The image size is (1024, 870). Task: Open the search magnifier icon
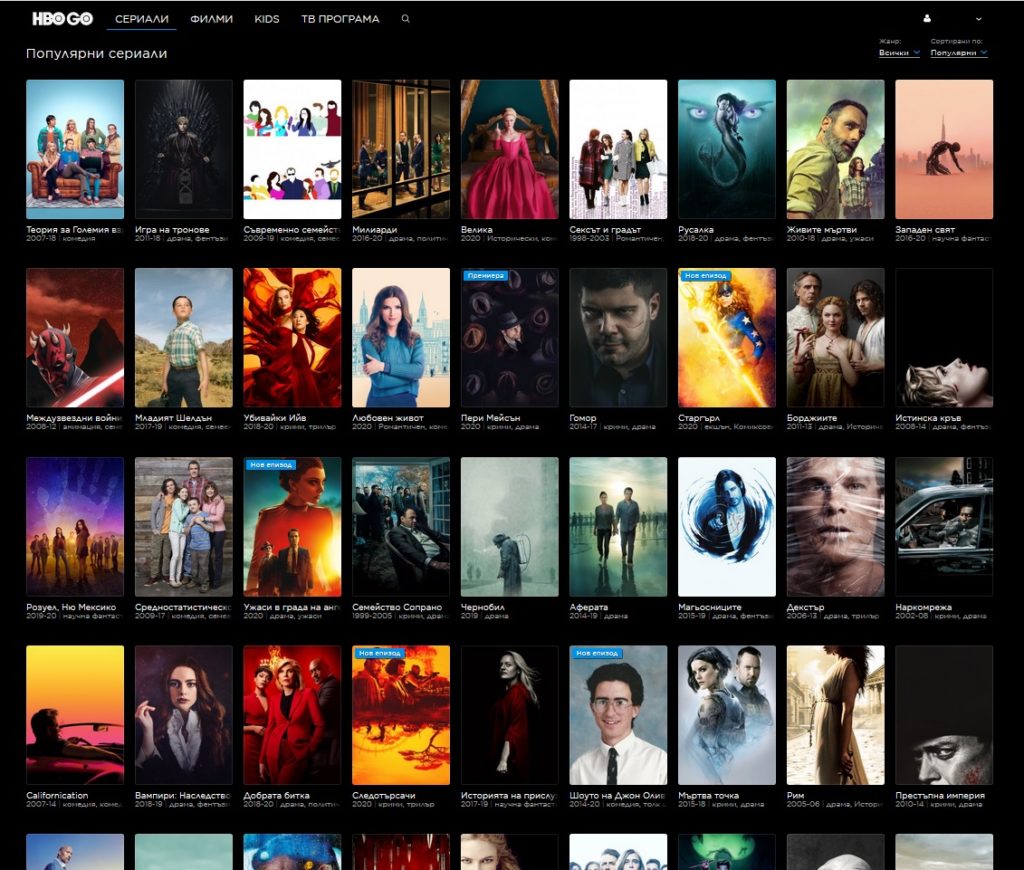(x=406, y=19)
